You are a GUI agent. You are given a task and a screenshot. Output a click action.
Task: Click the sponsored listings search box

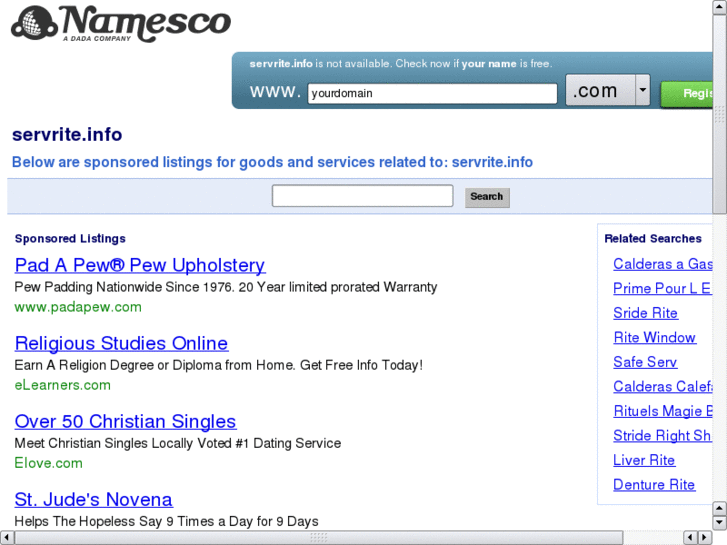363,196
